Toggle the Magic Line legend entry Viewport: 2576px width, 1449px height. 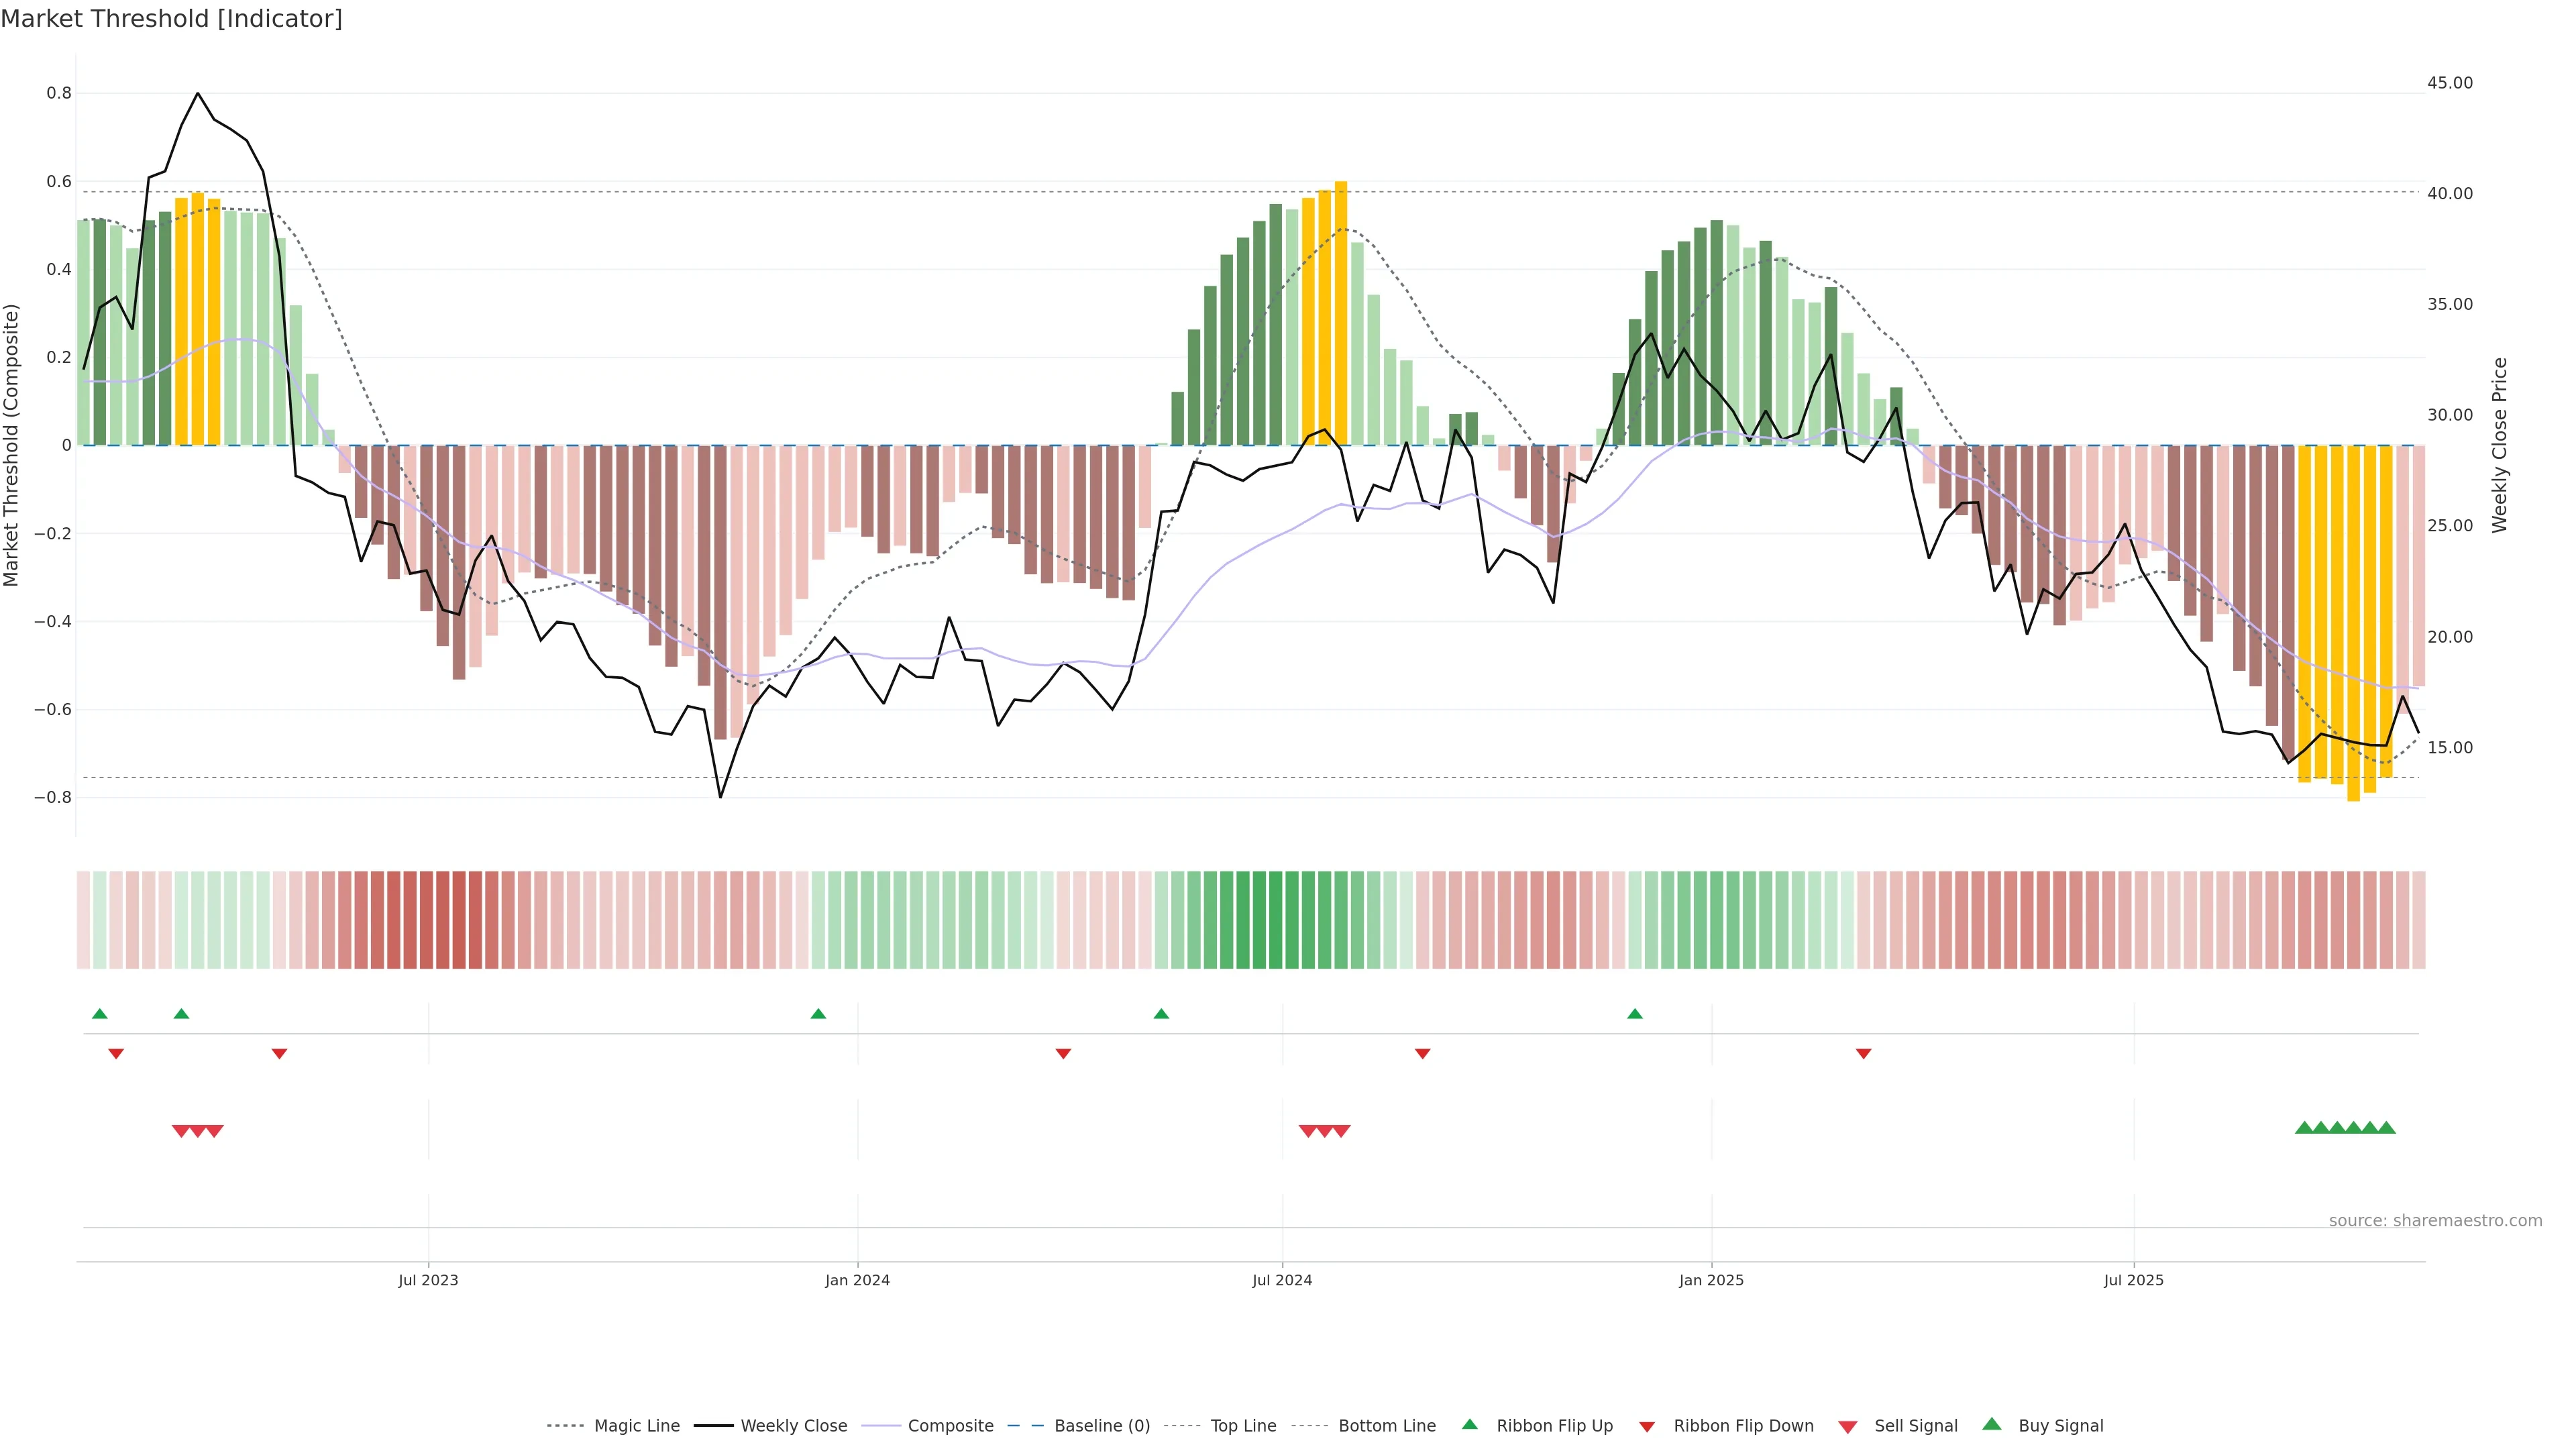636,1426
